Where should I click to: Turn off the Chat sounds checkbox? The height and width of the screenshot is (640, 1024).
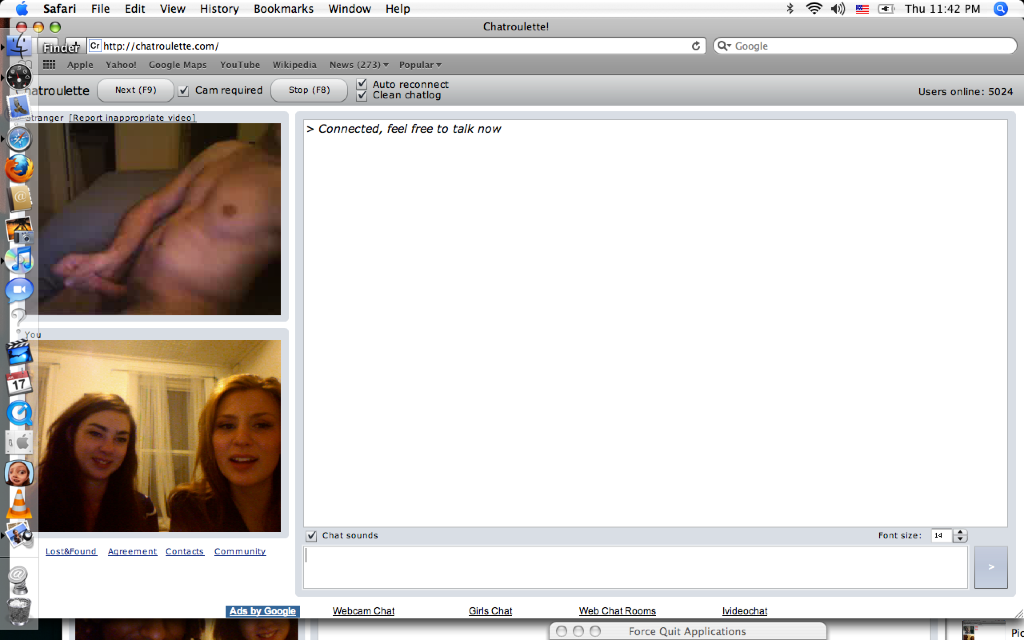click(x=312, y=536)
